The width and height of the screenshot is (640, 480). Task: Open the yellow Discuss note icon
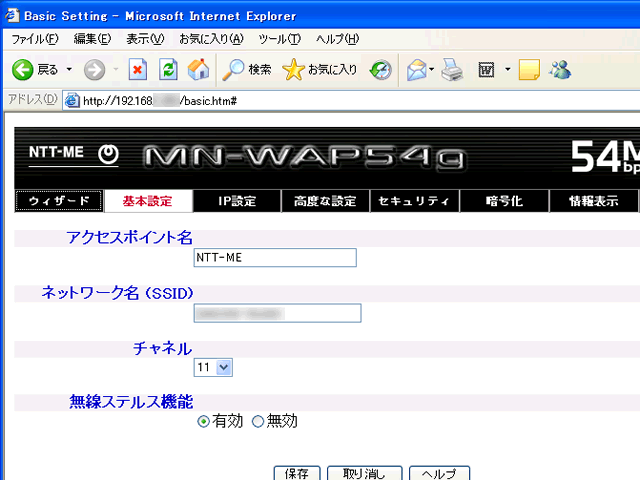[x=529, y=69]
